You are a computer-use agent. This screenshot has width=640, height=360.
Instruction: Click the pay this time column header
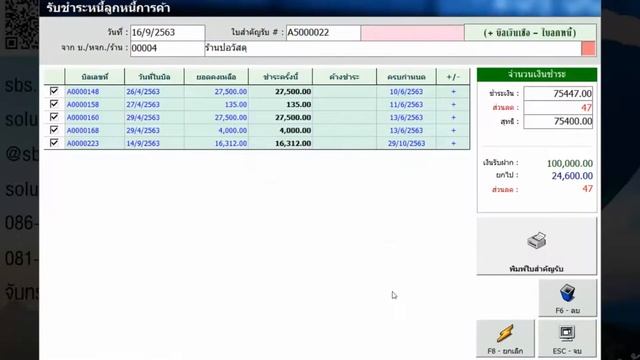[280, 77]
